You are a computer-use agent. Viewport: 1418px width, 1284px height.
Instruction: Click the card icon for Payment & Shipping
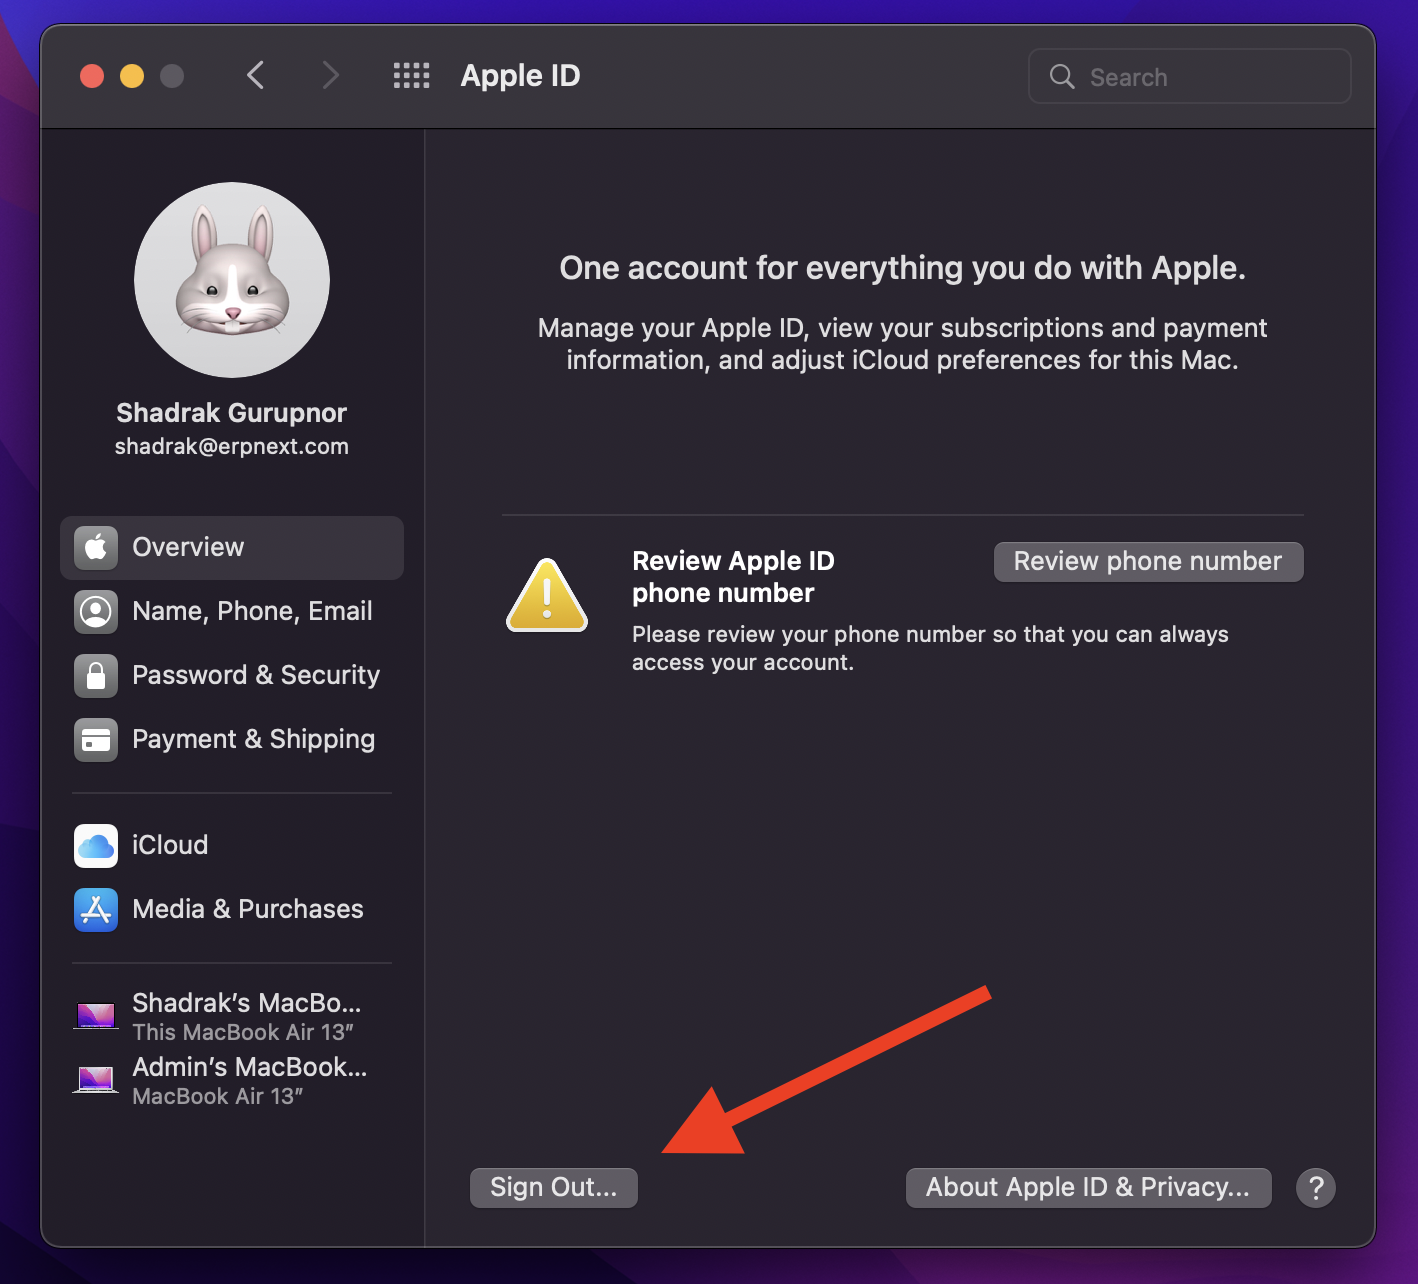(x=96, y=740)
